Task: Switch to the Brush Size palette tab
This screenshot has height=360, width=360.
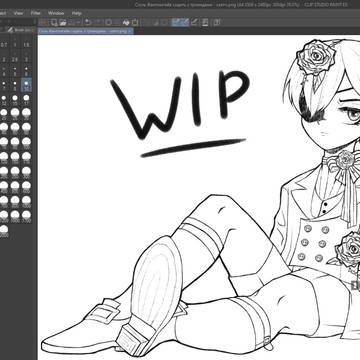Action: (20, 30)
